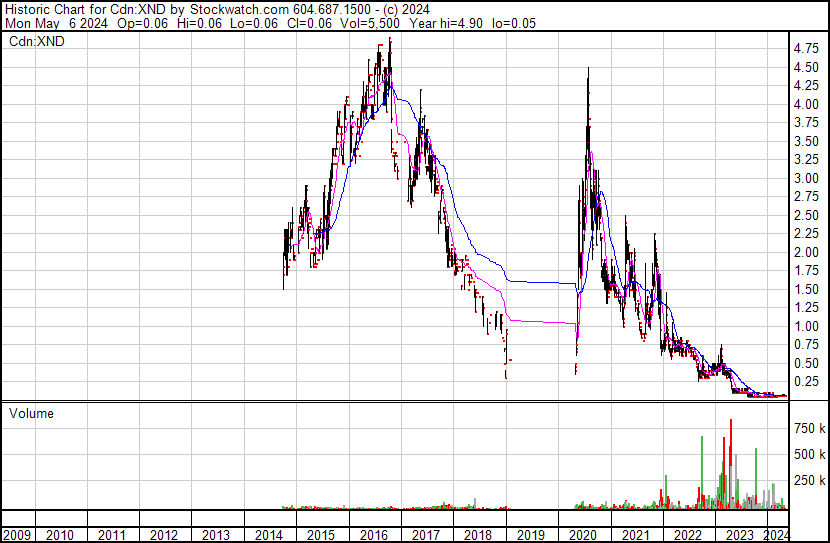Screen dimensions: 830x543
Task: Click the Vol=5,500 value in header
Action: pyautogui.click(x=387, y=23)
